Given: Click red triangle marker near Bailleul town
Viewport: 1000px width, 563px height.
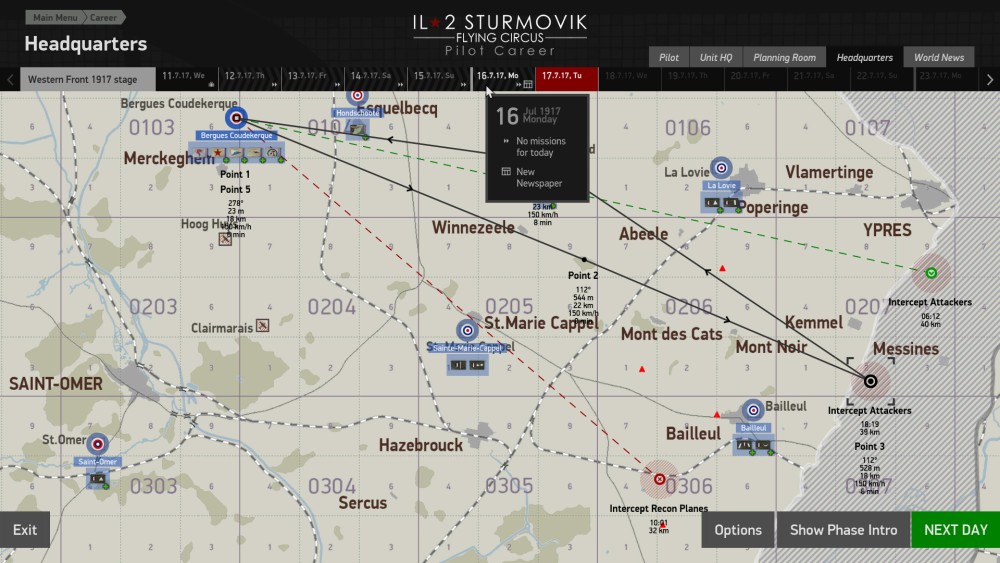Looking at the screenshot, I should click(717, 414).
